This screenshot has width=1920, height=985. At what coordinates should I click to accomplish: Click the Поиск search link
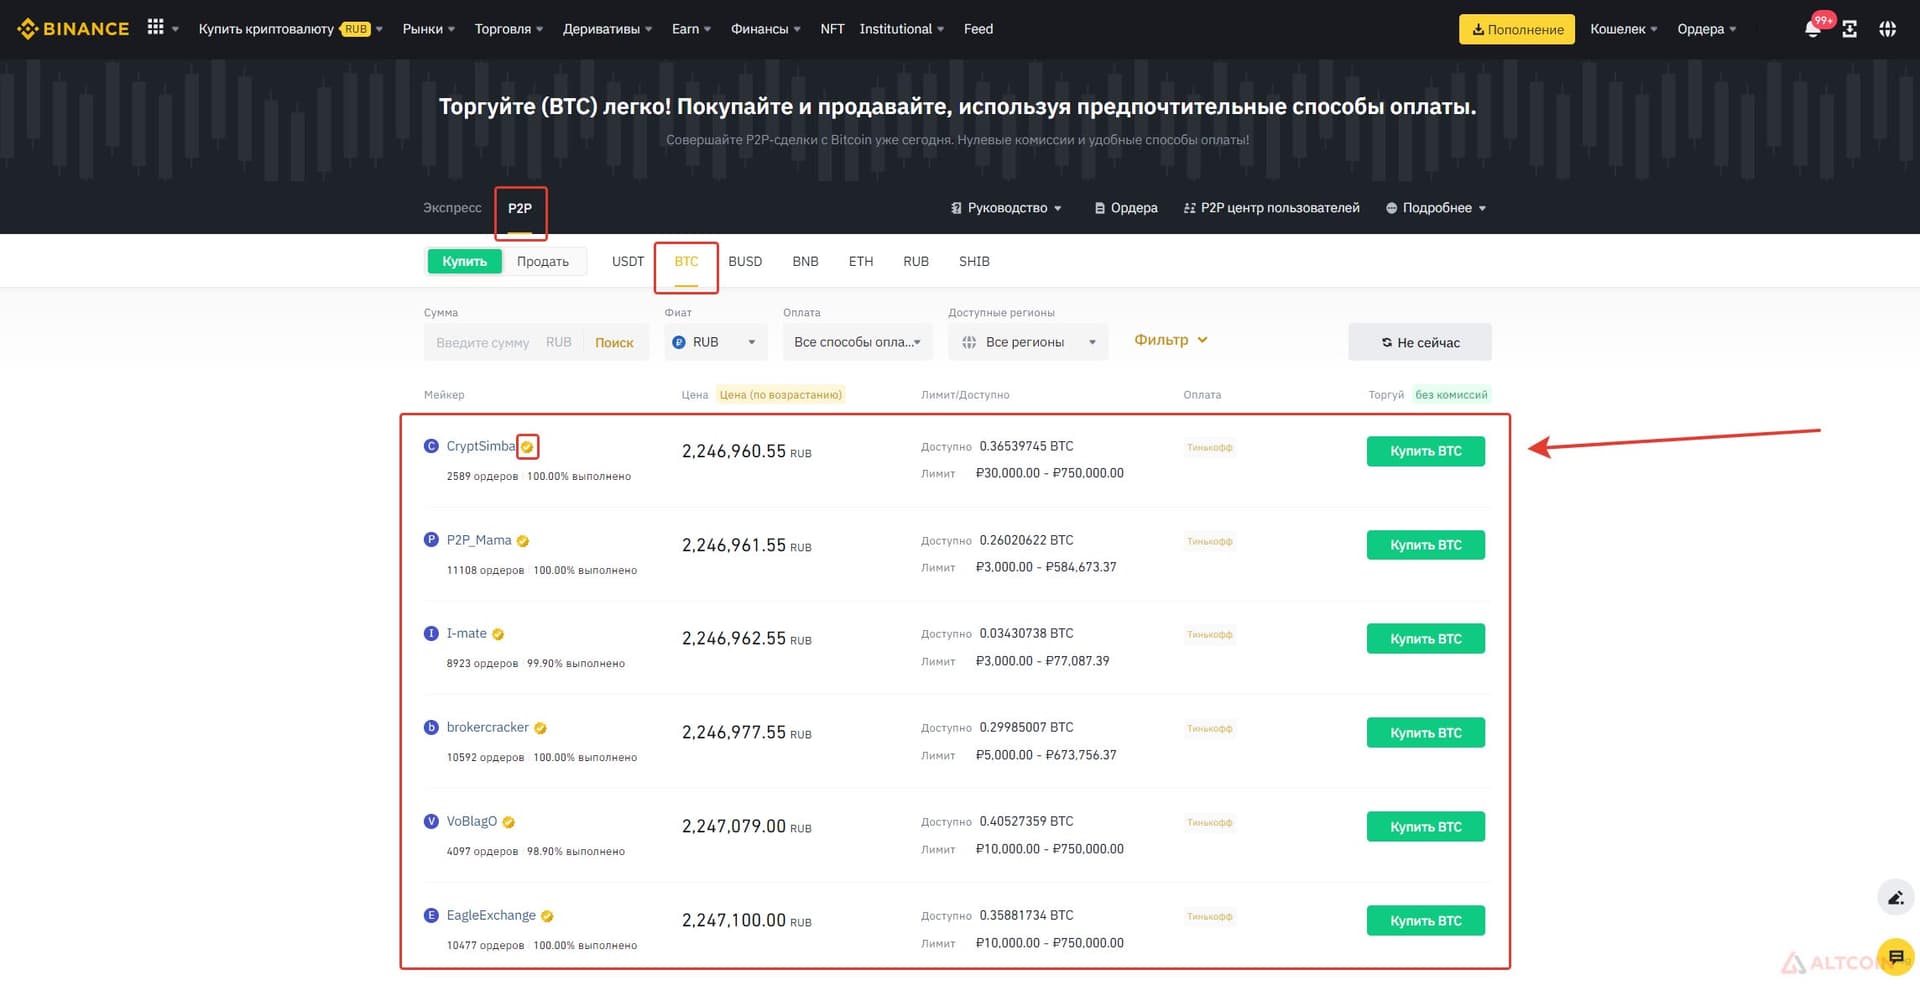click(614, 342)
